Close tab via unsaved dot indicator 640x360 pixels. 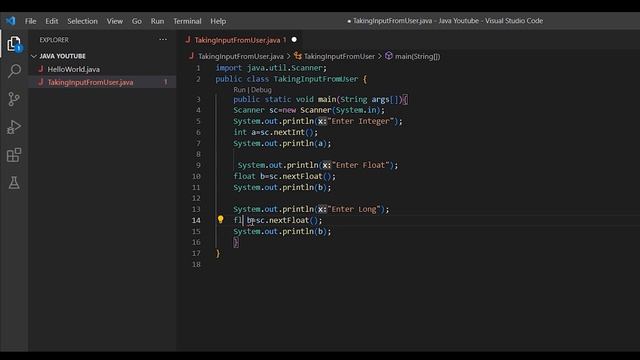pos(294,40)
